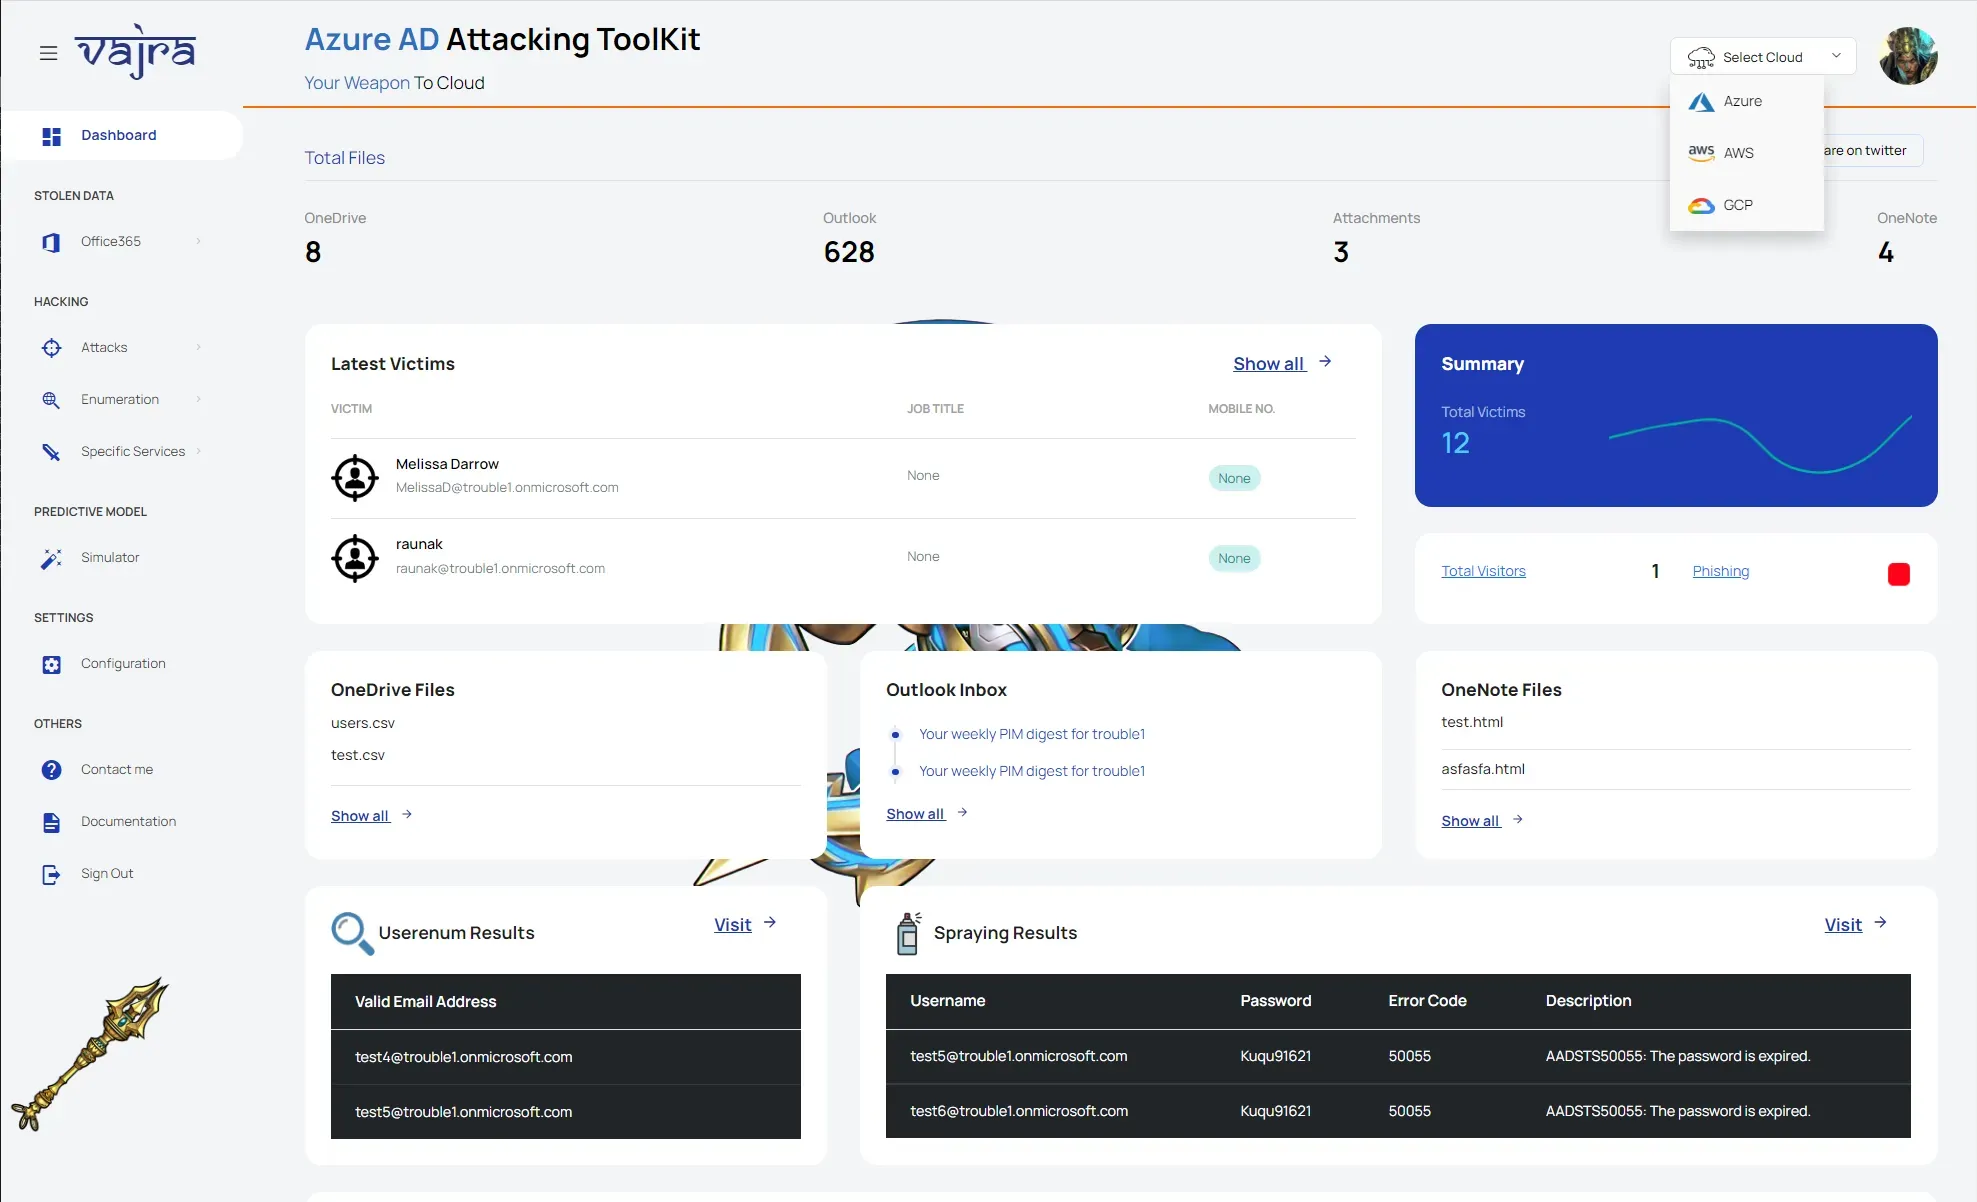Click the Total Victims trend line chart

(1760, 444)
